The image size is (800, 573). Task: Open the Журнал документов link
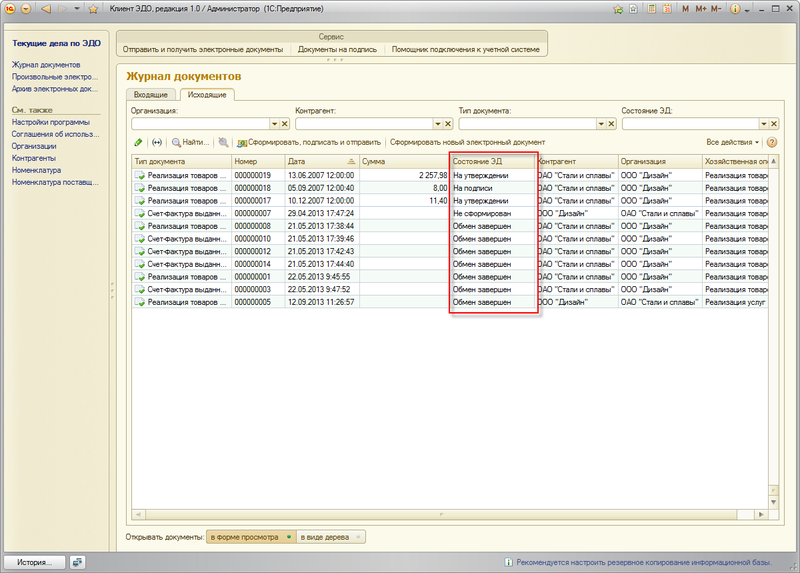[46, 65]
